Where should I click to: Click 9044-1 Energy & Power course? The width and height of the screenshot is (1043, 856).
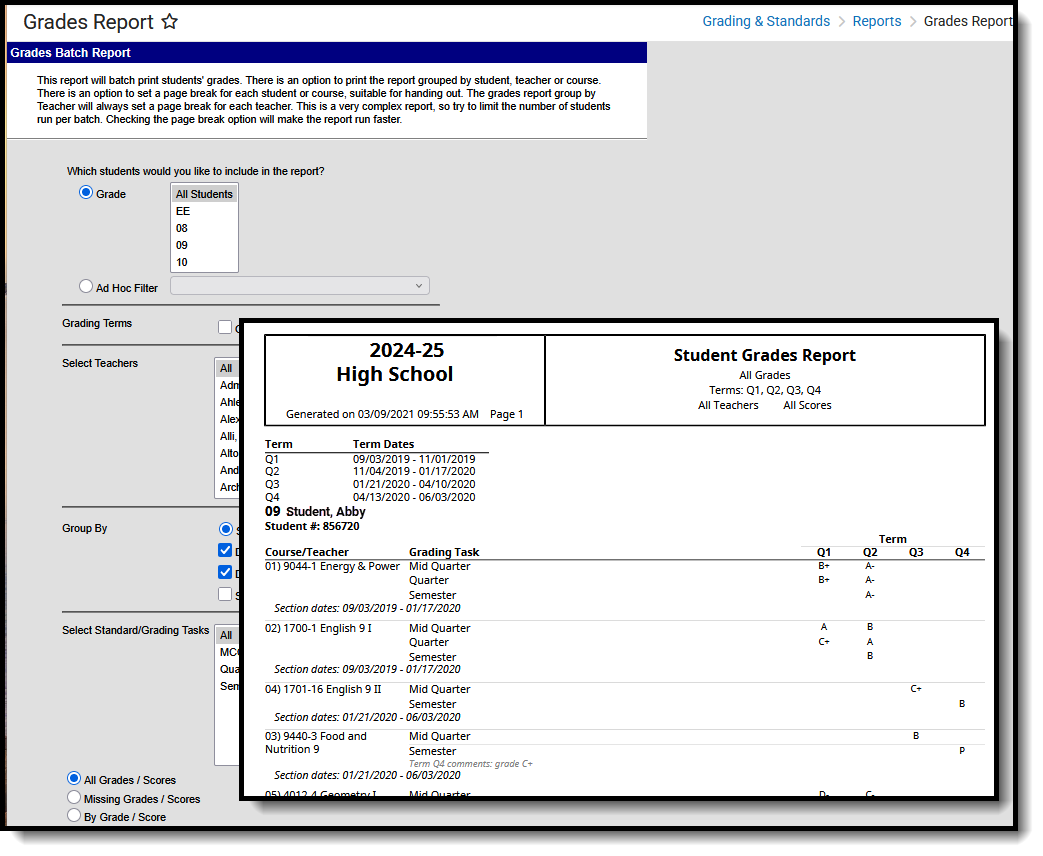[333, 567]
